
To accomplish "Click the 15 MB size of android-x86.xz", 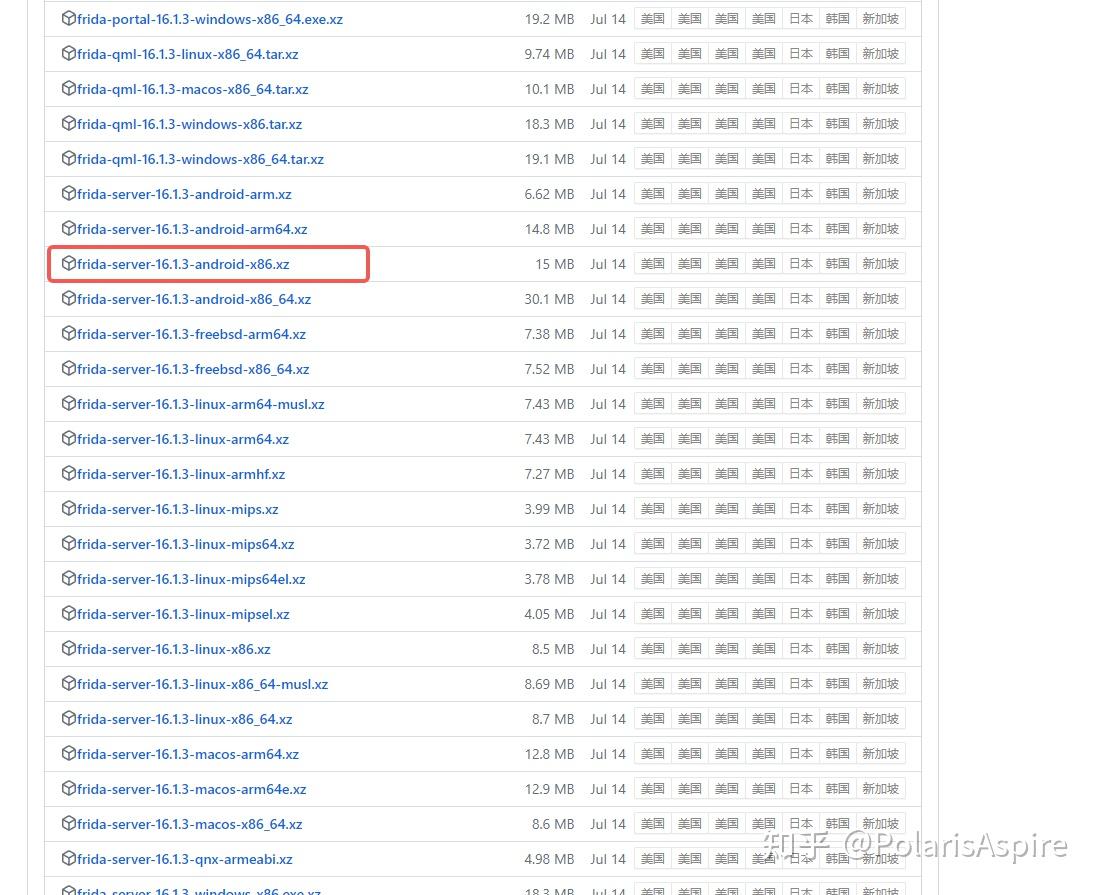I will [555, 264].
